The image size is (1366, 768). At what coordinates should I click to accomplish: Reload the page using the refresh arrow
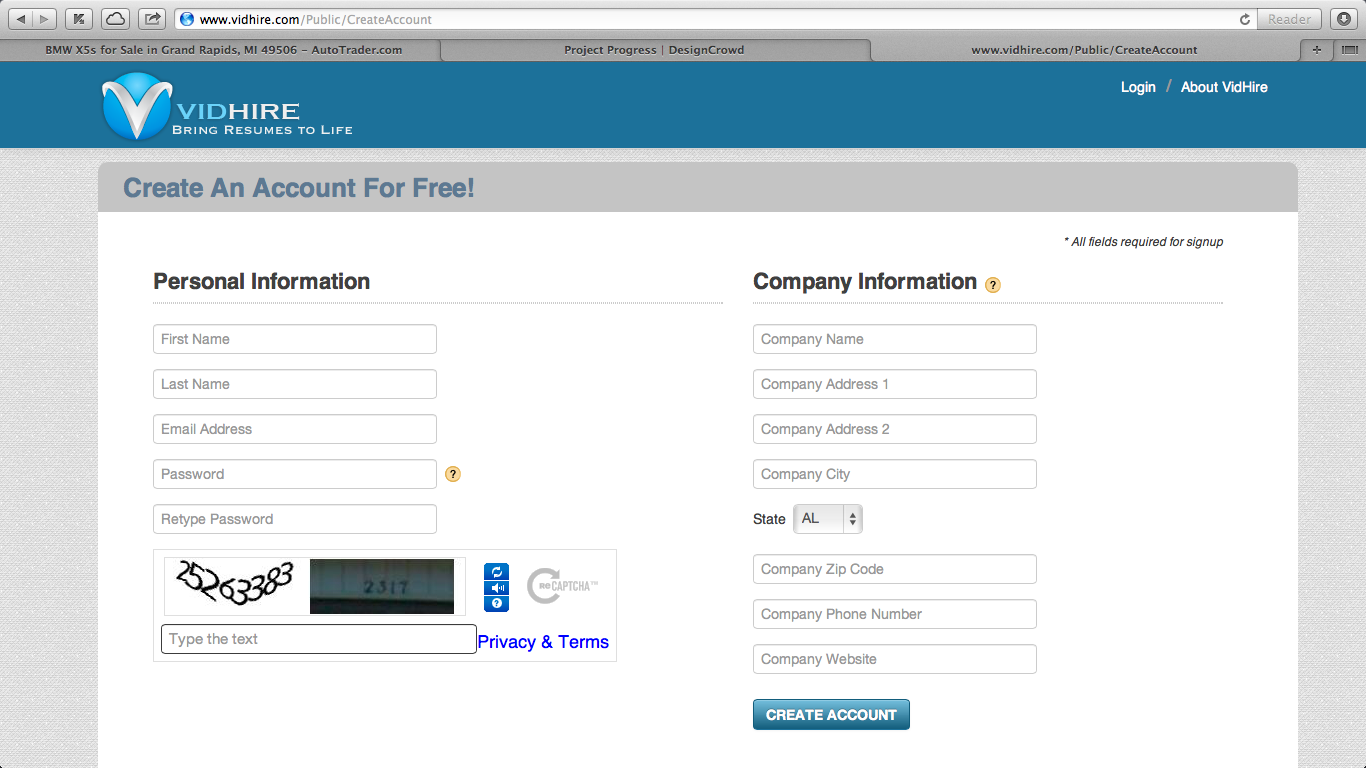(x=1244, y=19)
